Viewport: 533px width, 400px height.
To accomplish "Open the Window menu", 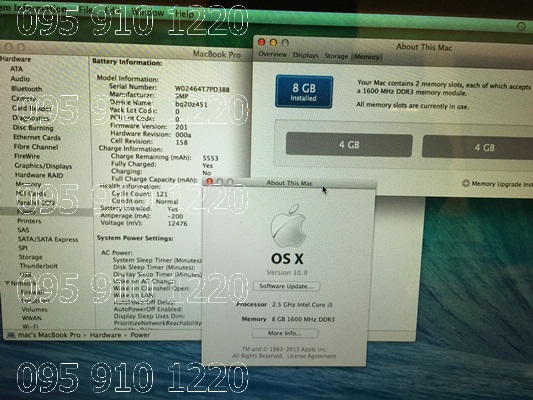I will click(x=148, y=13).
